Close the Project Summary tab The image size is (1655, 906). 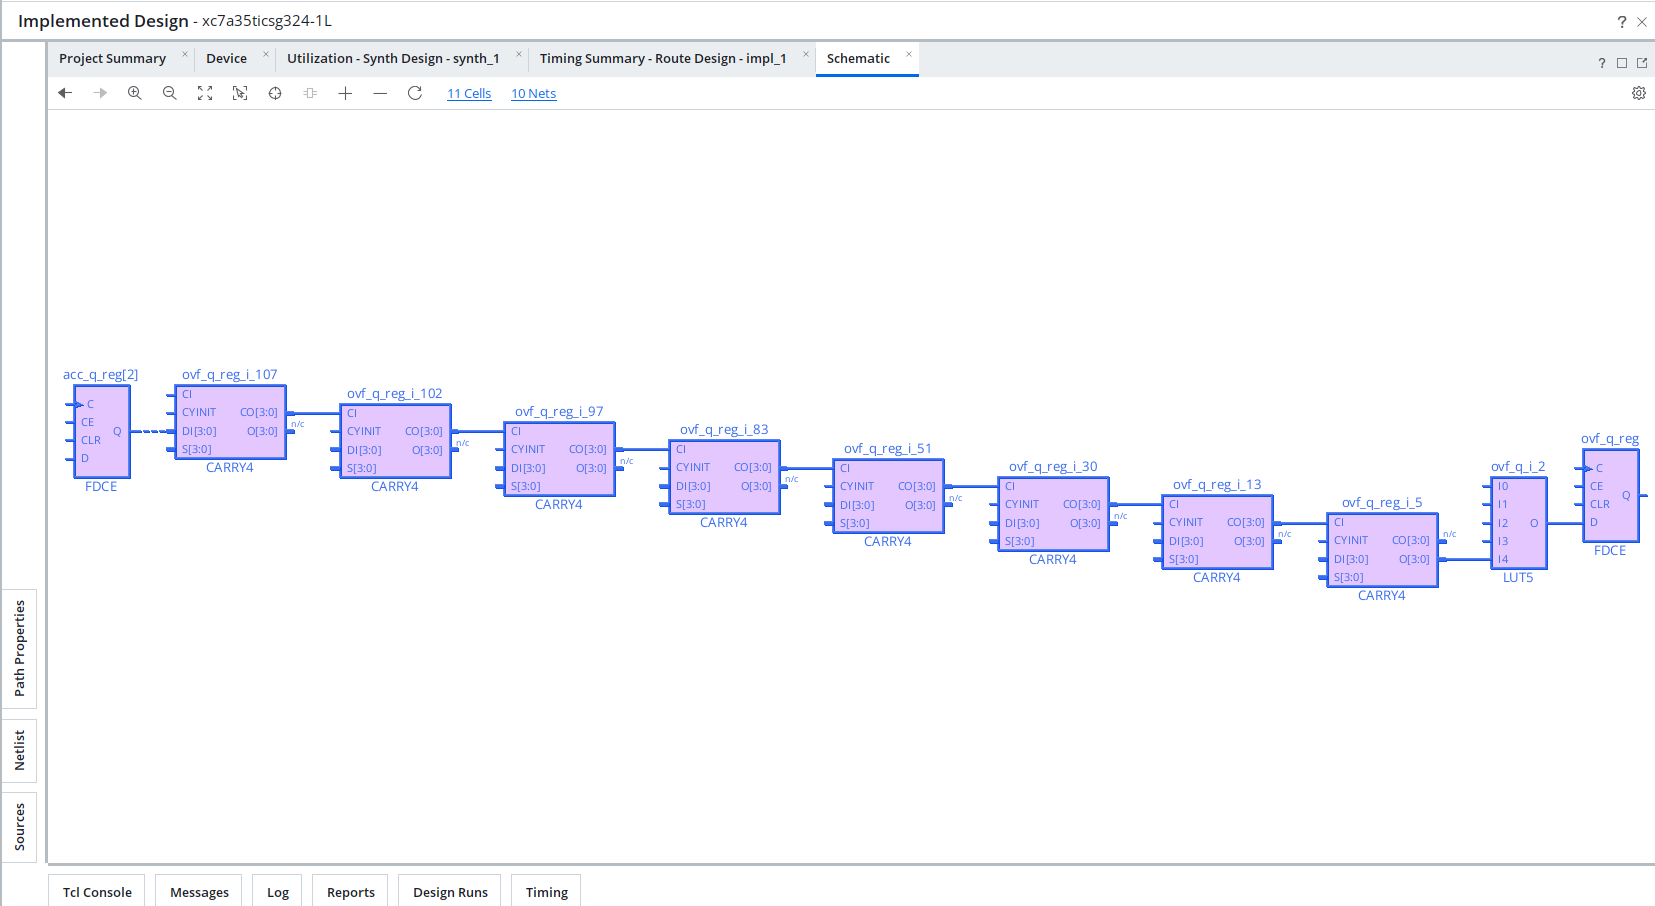[x=185, y=54]
